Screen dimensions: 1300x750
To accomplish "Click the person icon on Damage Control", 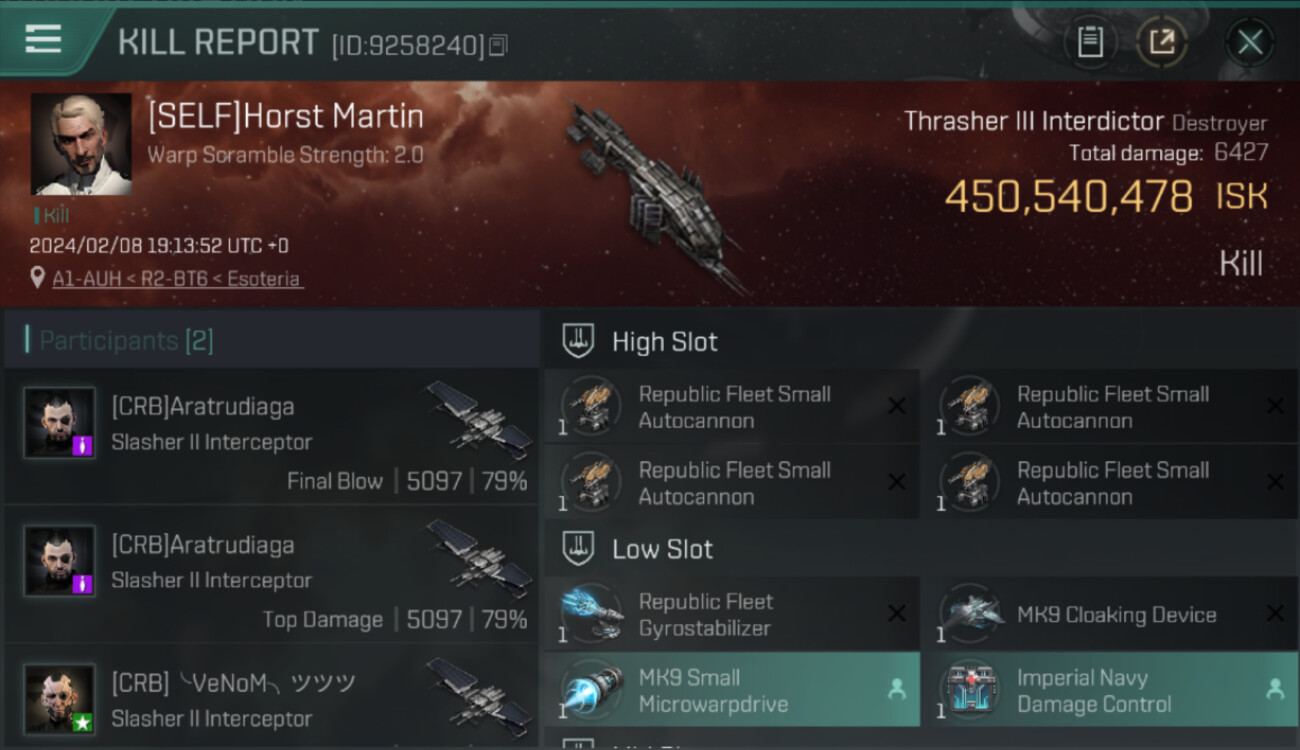I will (1275, 689).
